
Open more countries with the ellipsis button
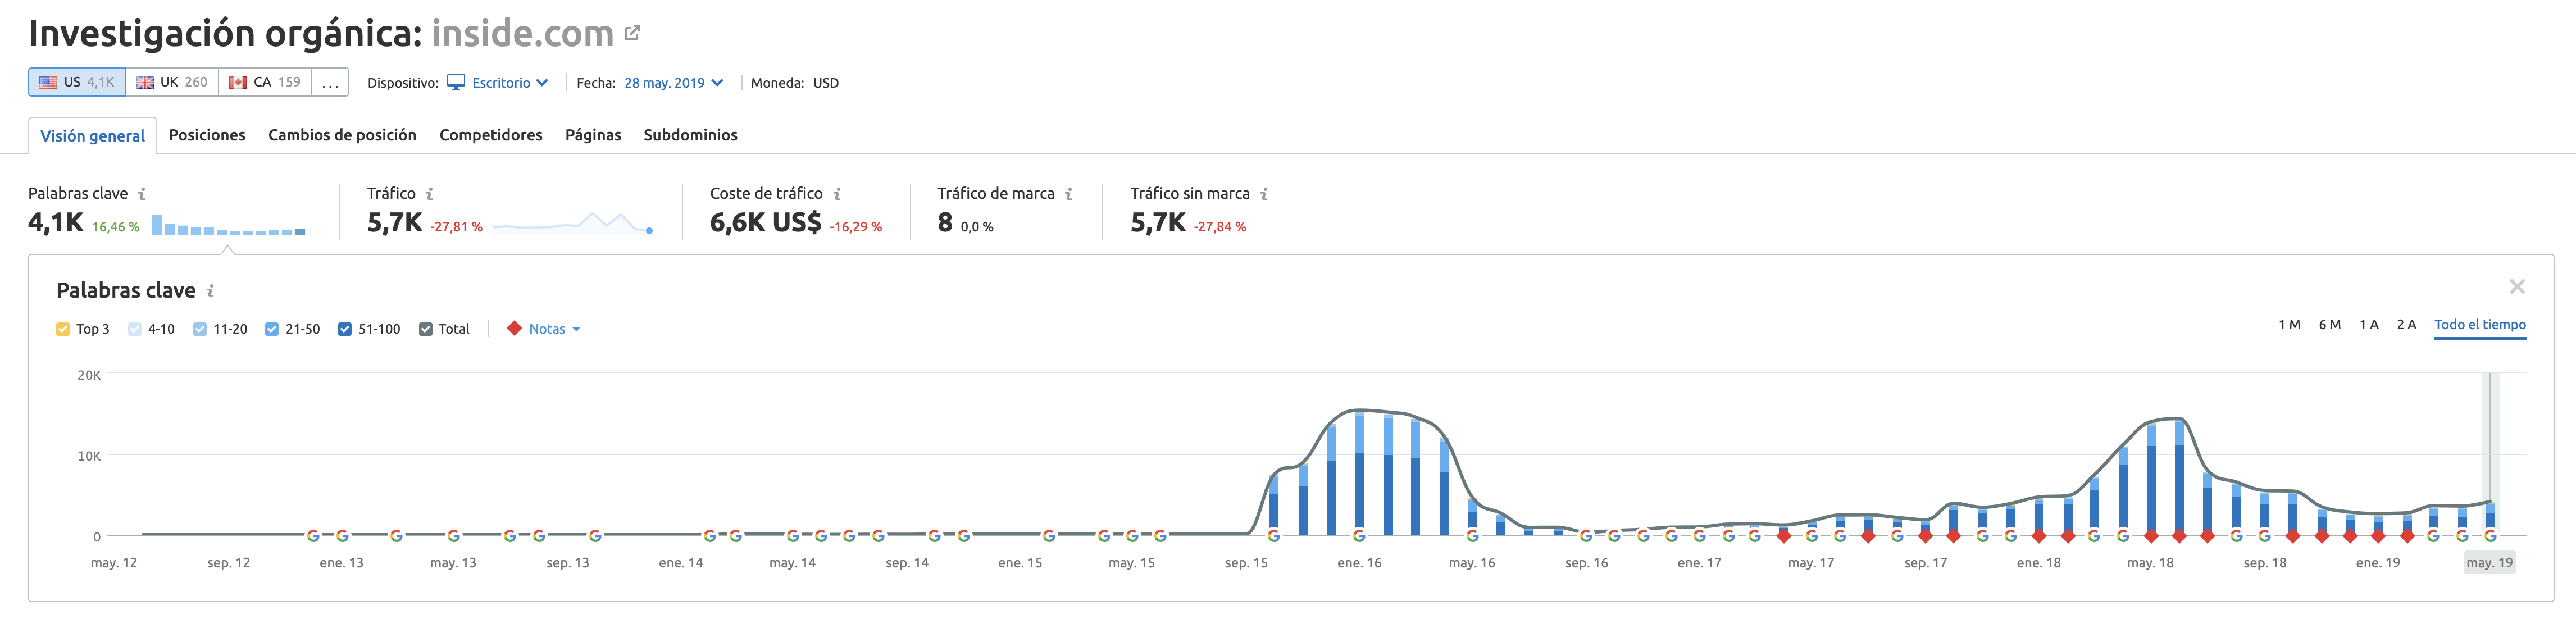click(330, 82)
